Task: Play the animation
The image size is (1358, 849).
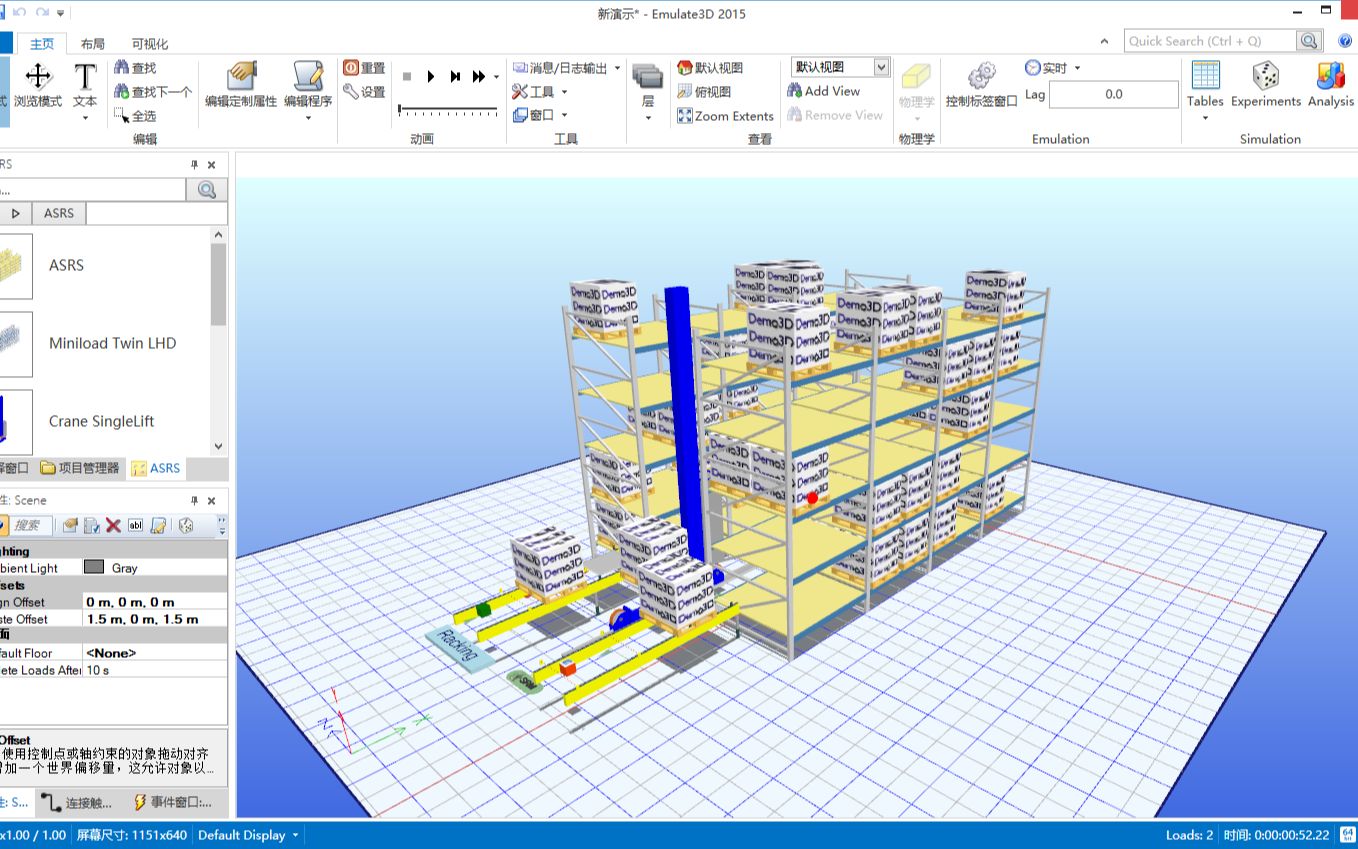Action: tap(431, 77)
